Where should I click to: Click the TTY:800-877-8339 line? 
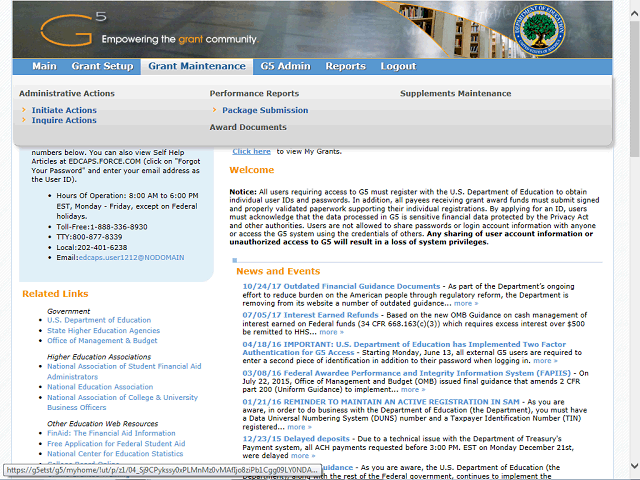point(89,237)
